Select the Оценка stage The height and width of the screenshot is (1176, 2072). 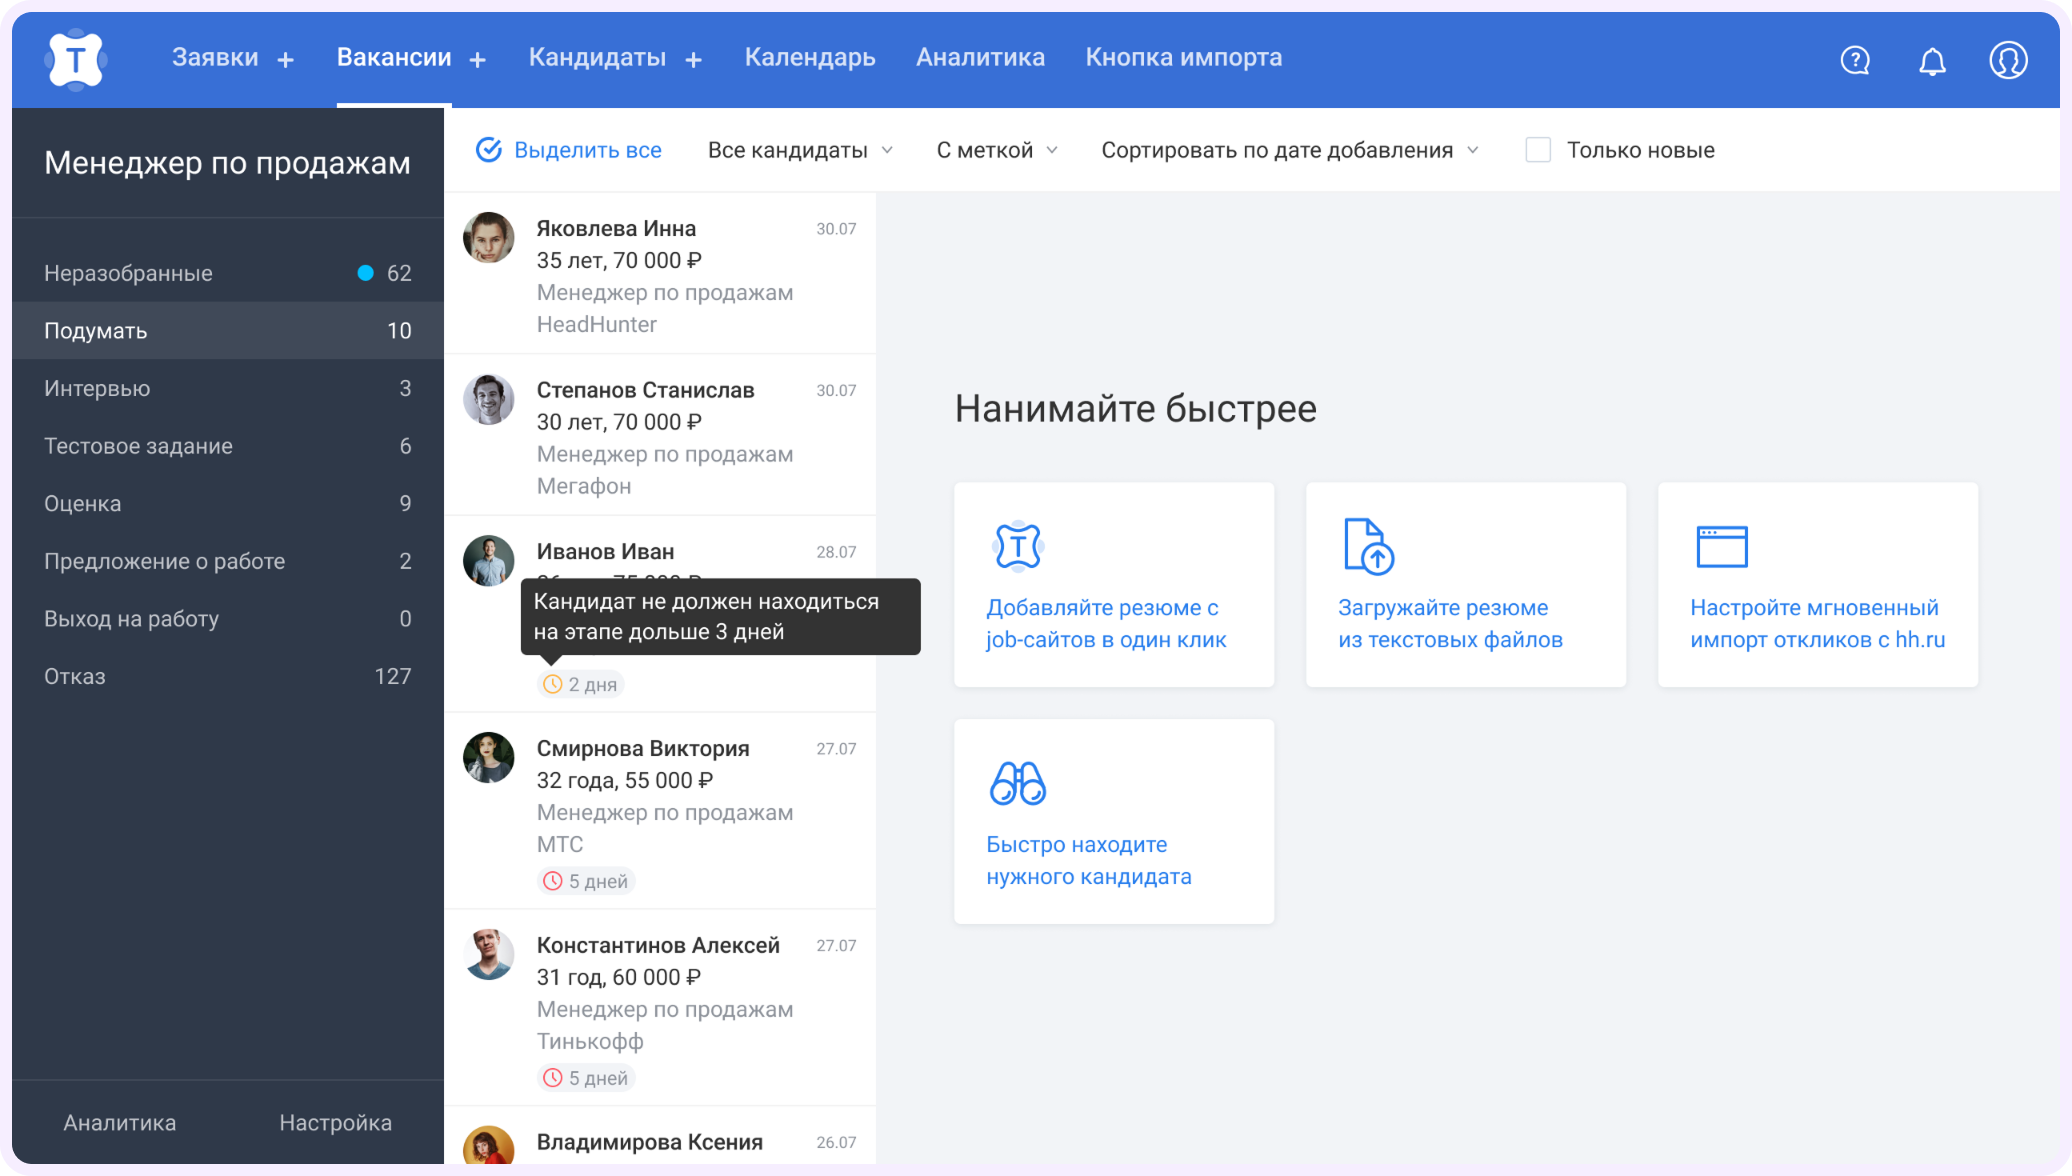(228, 503)
